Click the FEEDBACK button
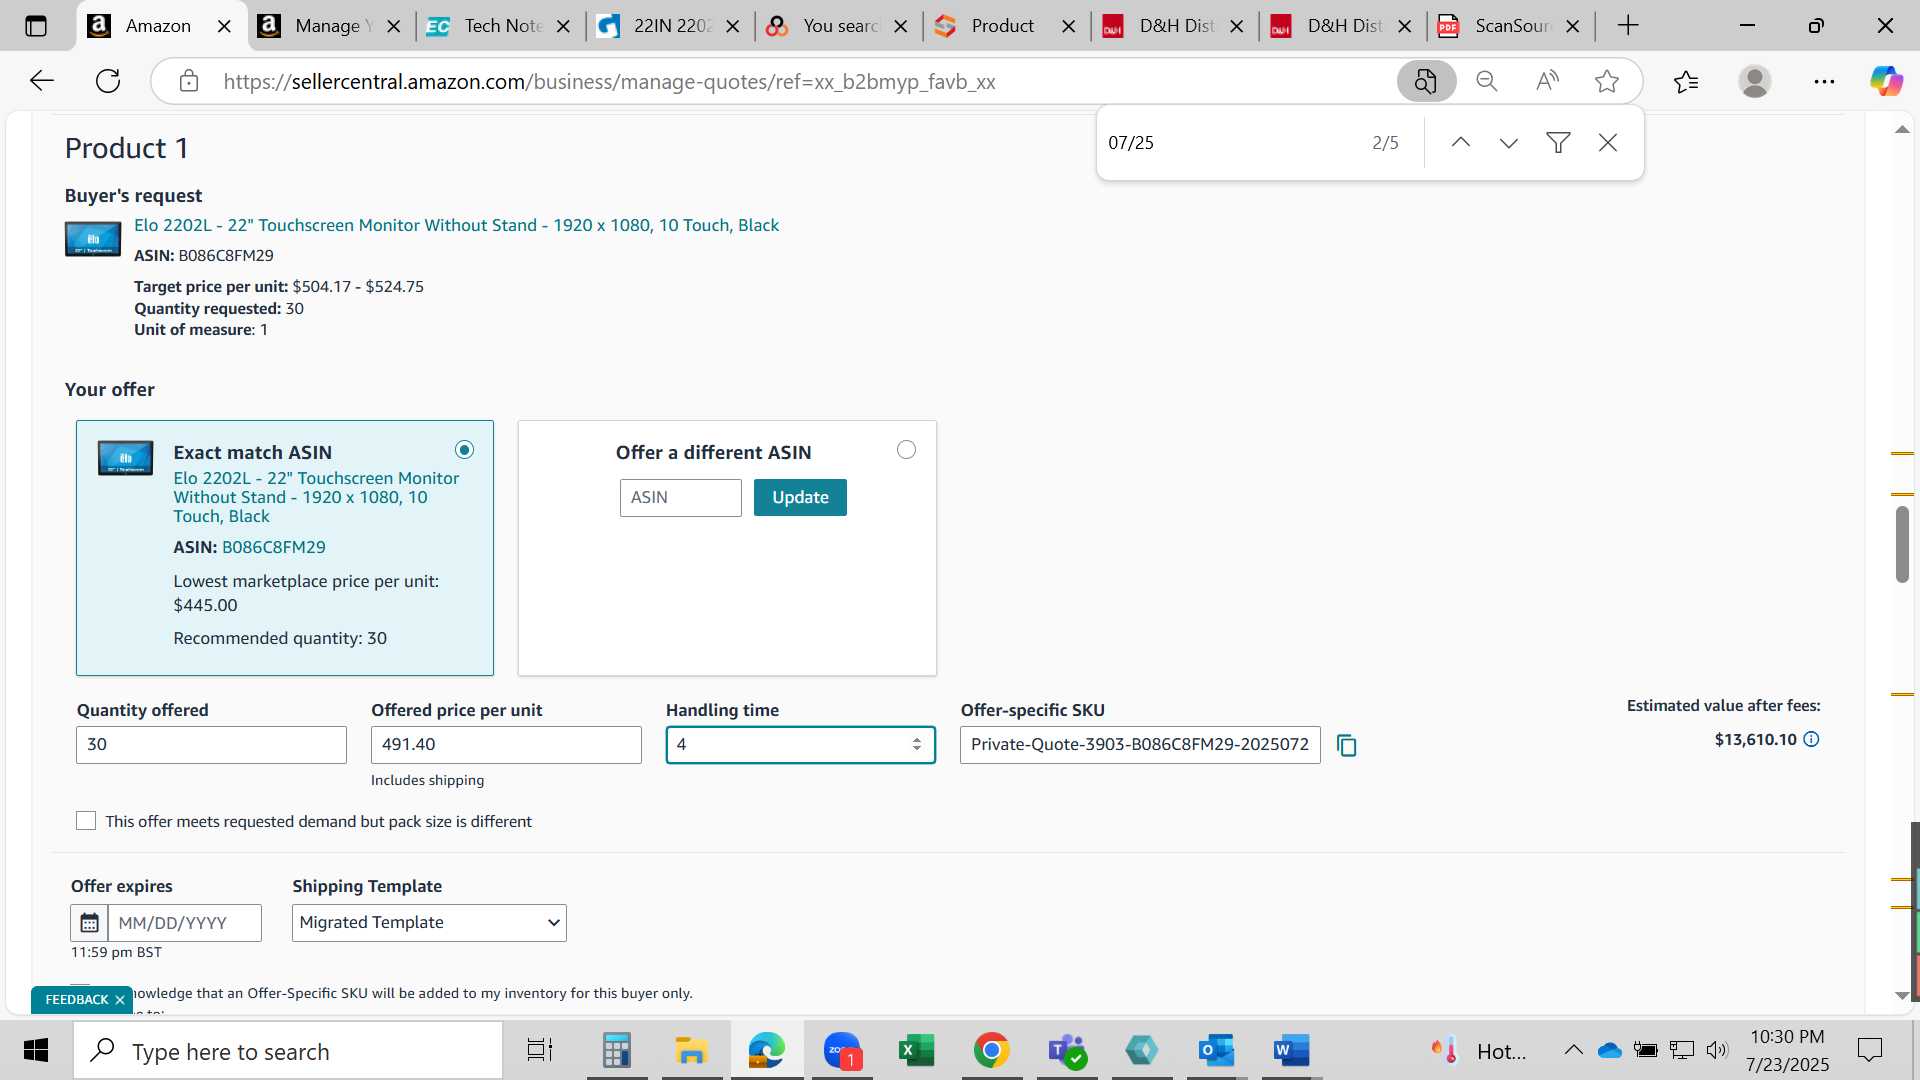The image size is (1920, 1080). pyautogui.click(x=77, y=1000)
